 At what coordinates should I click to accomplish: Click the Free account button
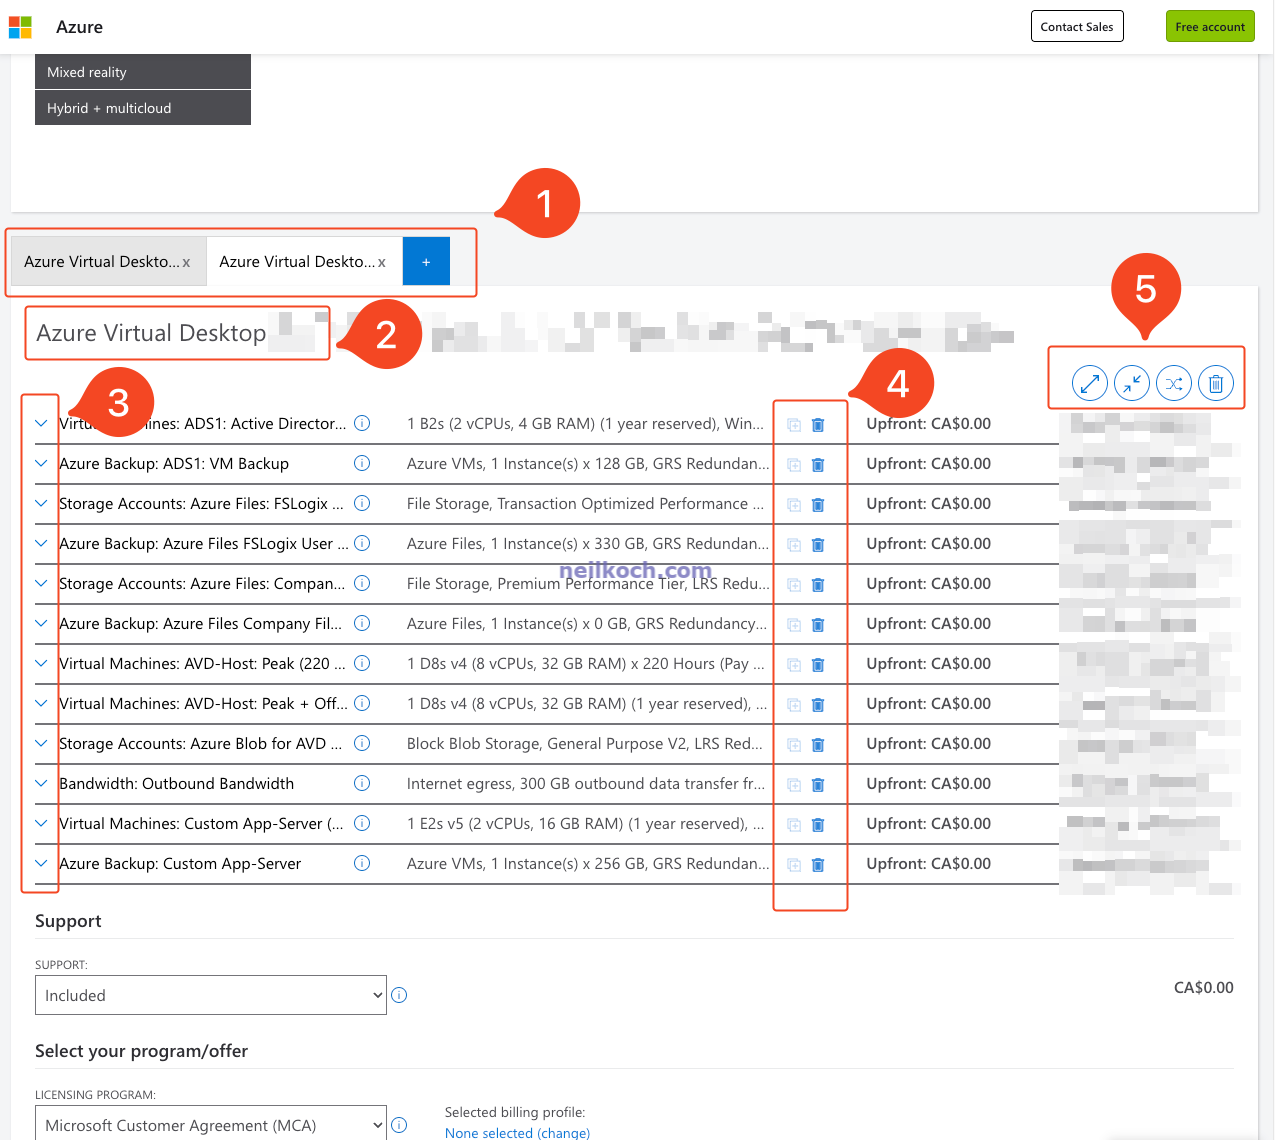tap(1210, 26)
